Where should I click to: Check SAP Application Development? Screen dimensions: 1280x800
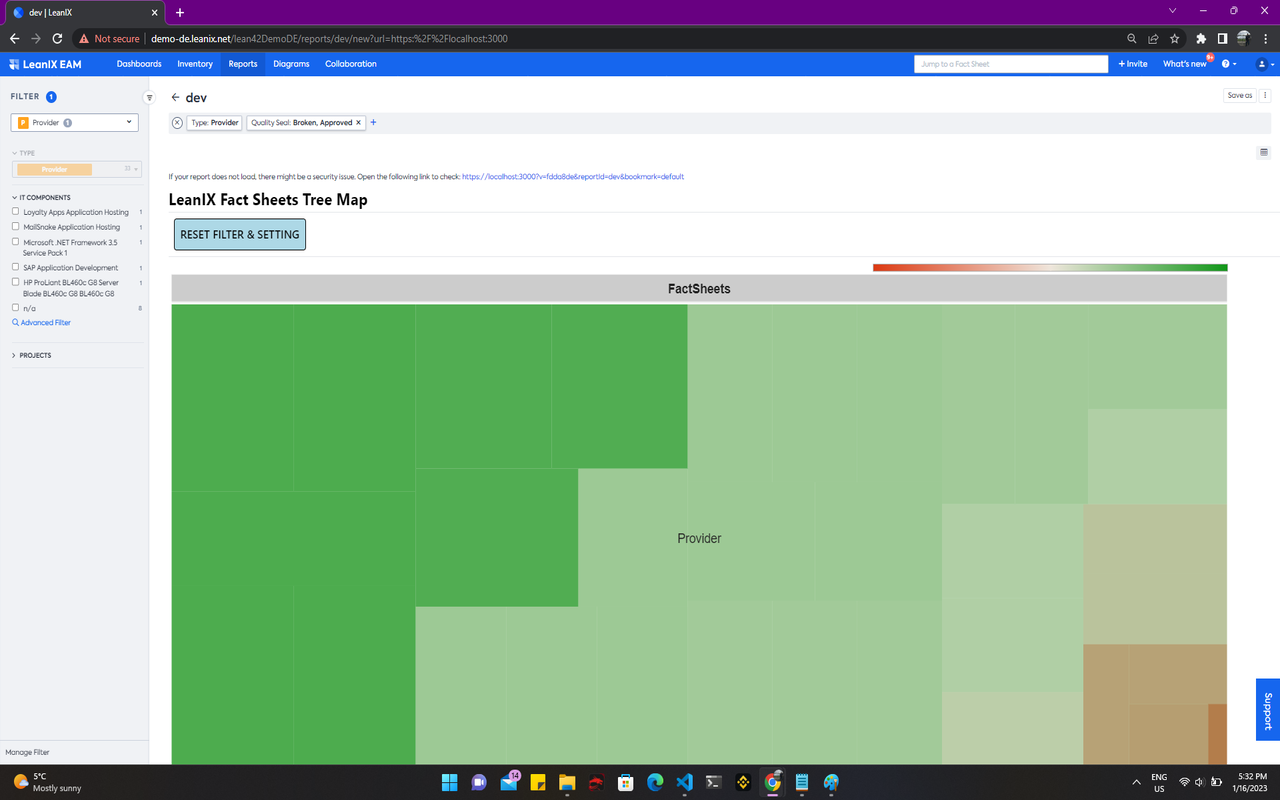click(16, 267)
